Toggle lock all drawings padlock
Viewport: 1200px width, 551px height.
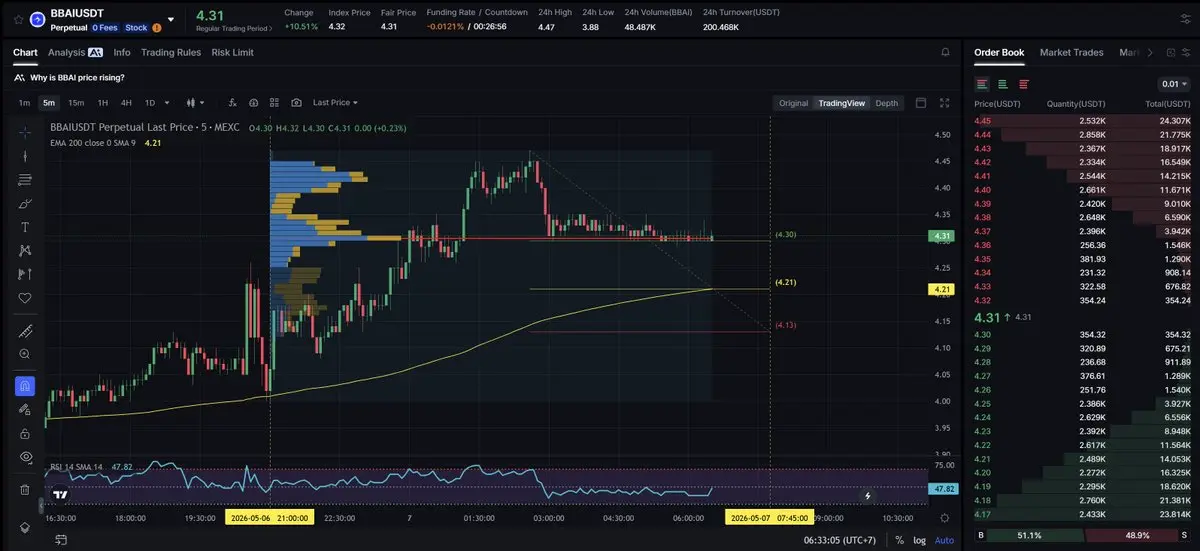coord(25,433)
